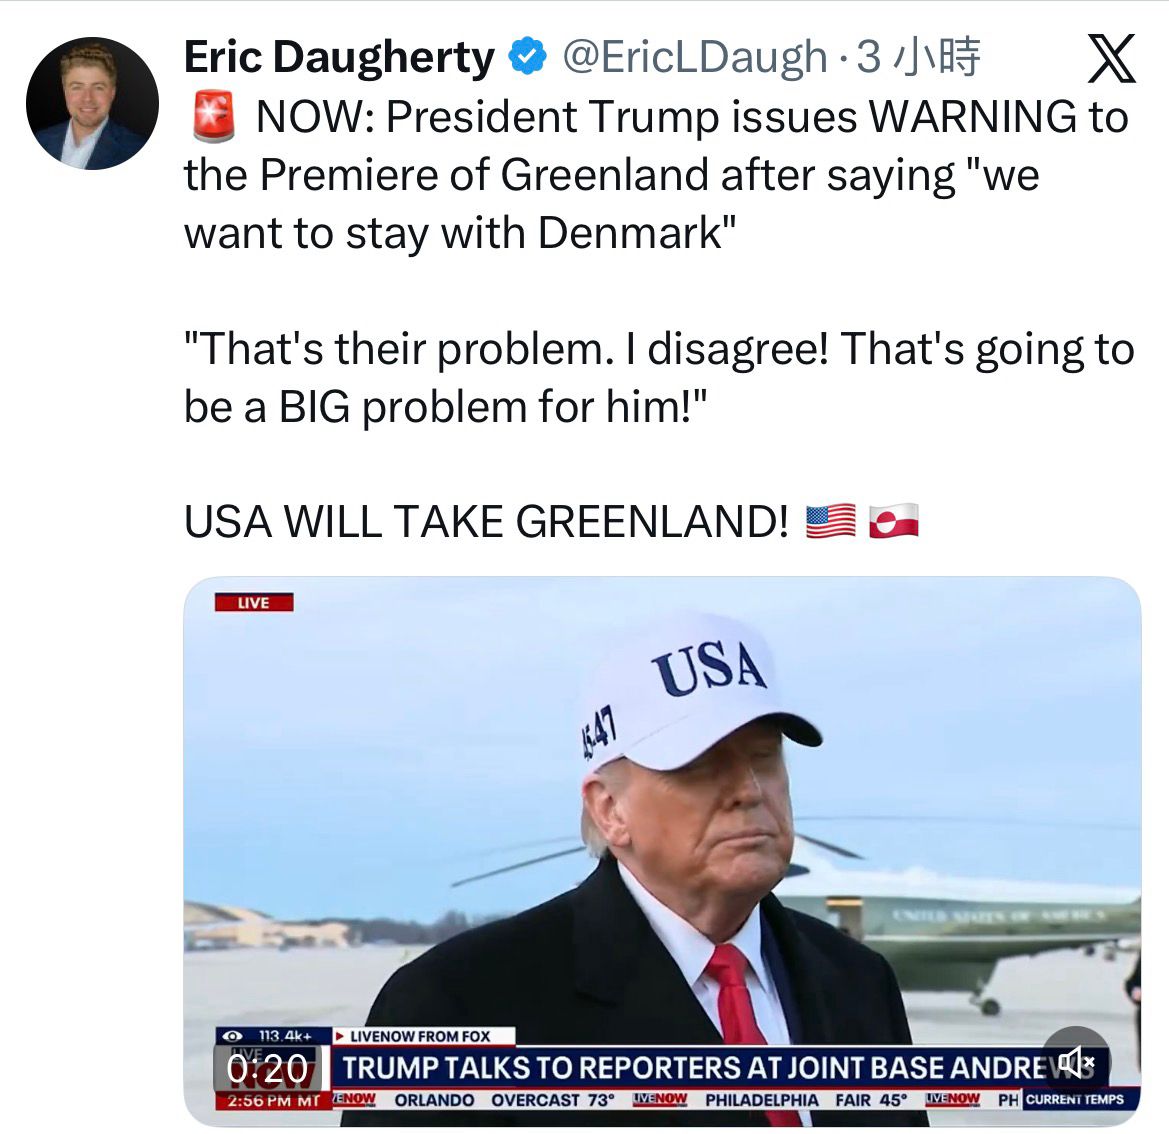Play the embedded Trump video
The image size is (1169, 1134).
click(x=662, y=851)
